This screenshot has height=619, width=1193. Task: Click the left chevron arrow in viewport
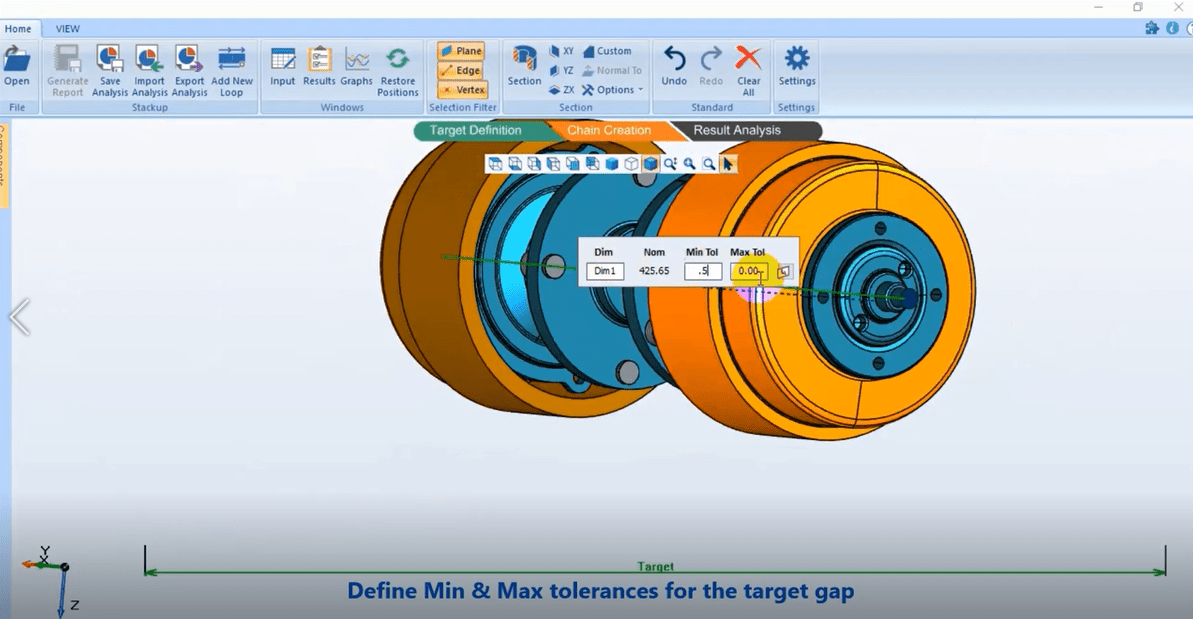tap(19, 318)
